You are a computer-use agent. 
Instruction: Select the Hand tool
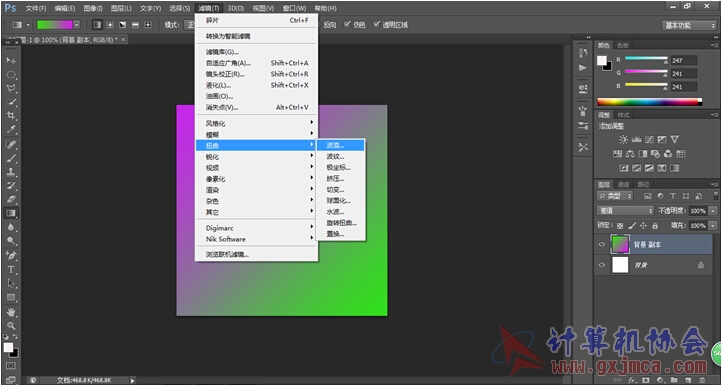11,312
